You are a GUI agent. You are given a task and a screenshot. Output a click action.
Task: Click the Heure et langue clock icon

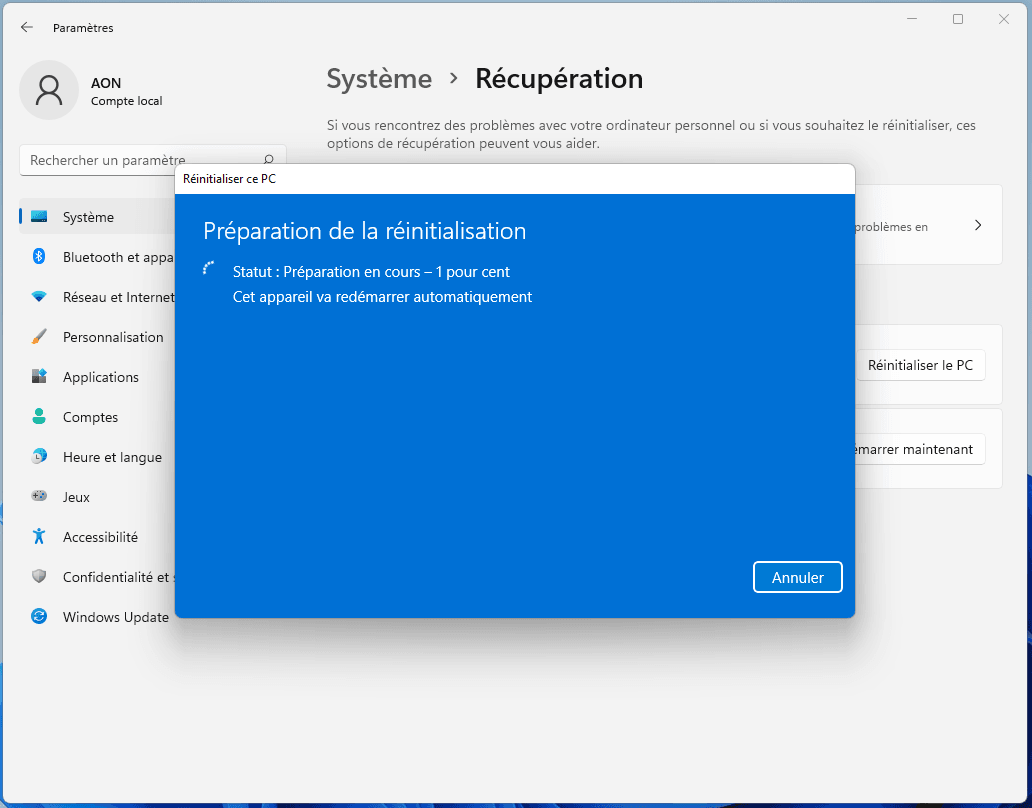coord(39,457)
